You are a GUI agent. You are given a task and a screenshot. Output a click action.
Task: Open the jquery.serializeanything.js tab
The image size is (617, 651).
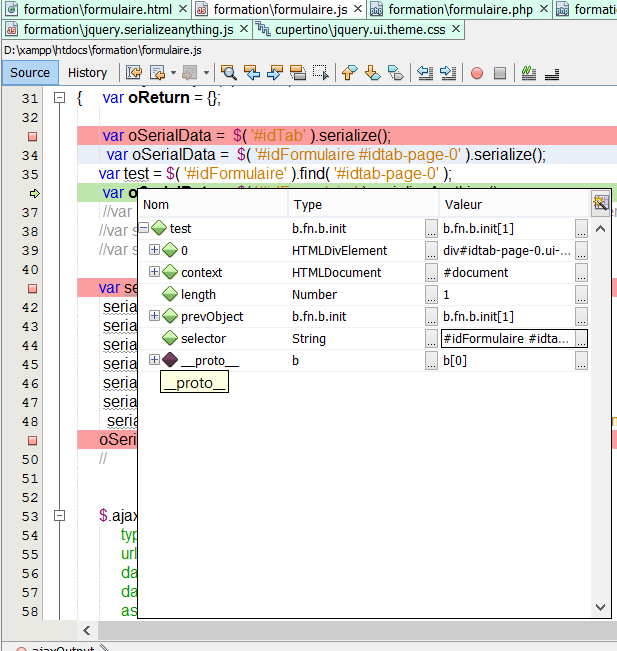(128, 29)
